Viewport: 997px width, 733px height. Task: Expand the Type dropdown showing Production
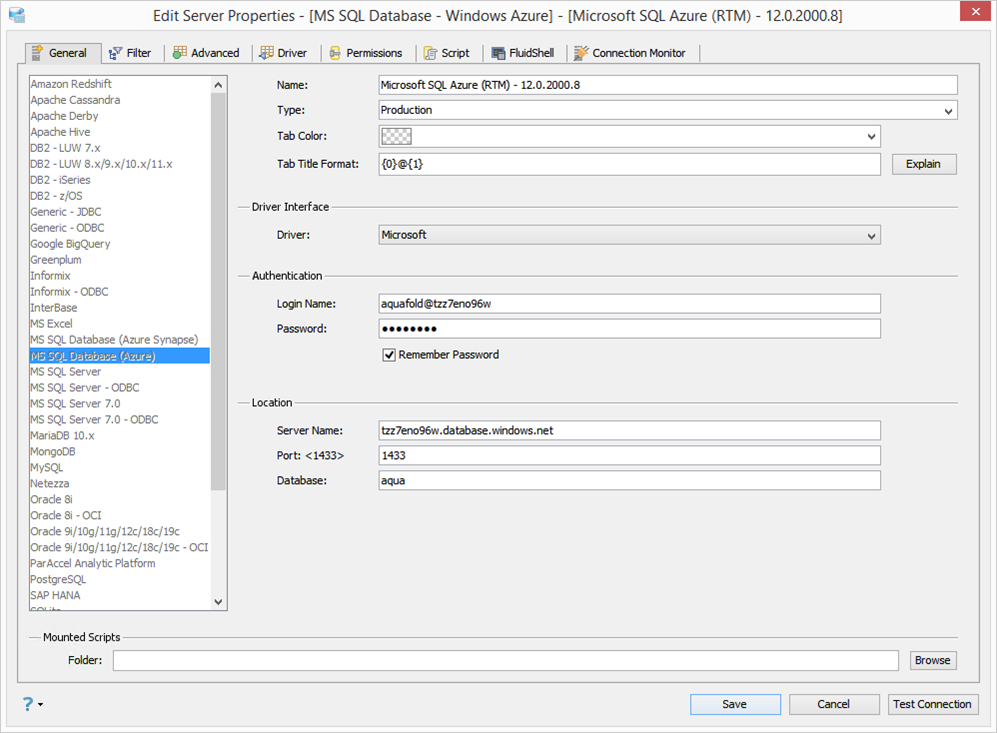pos(947,111)
